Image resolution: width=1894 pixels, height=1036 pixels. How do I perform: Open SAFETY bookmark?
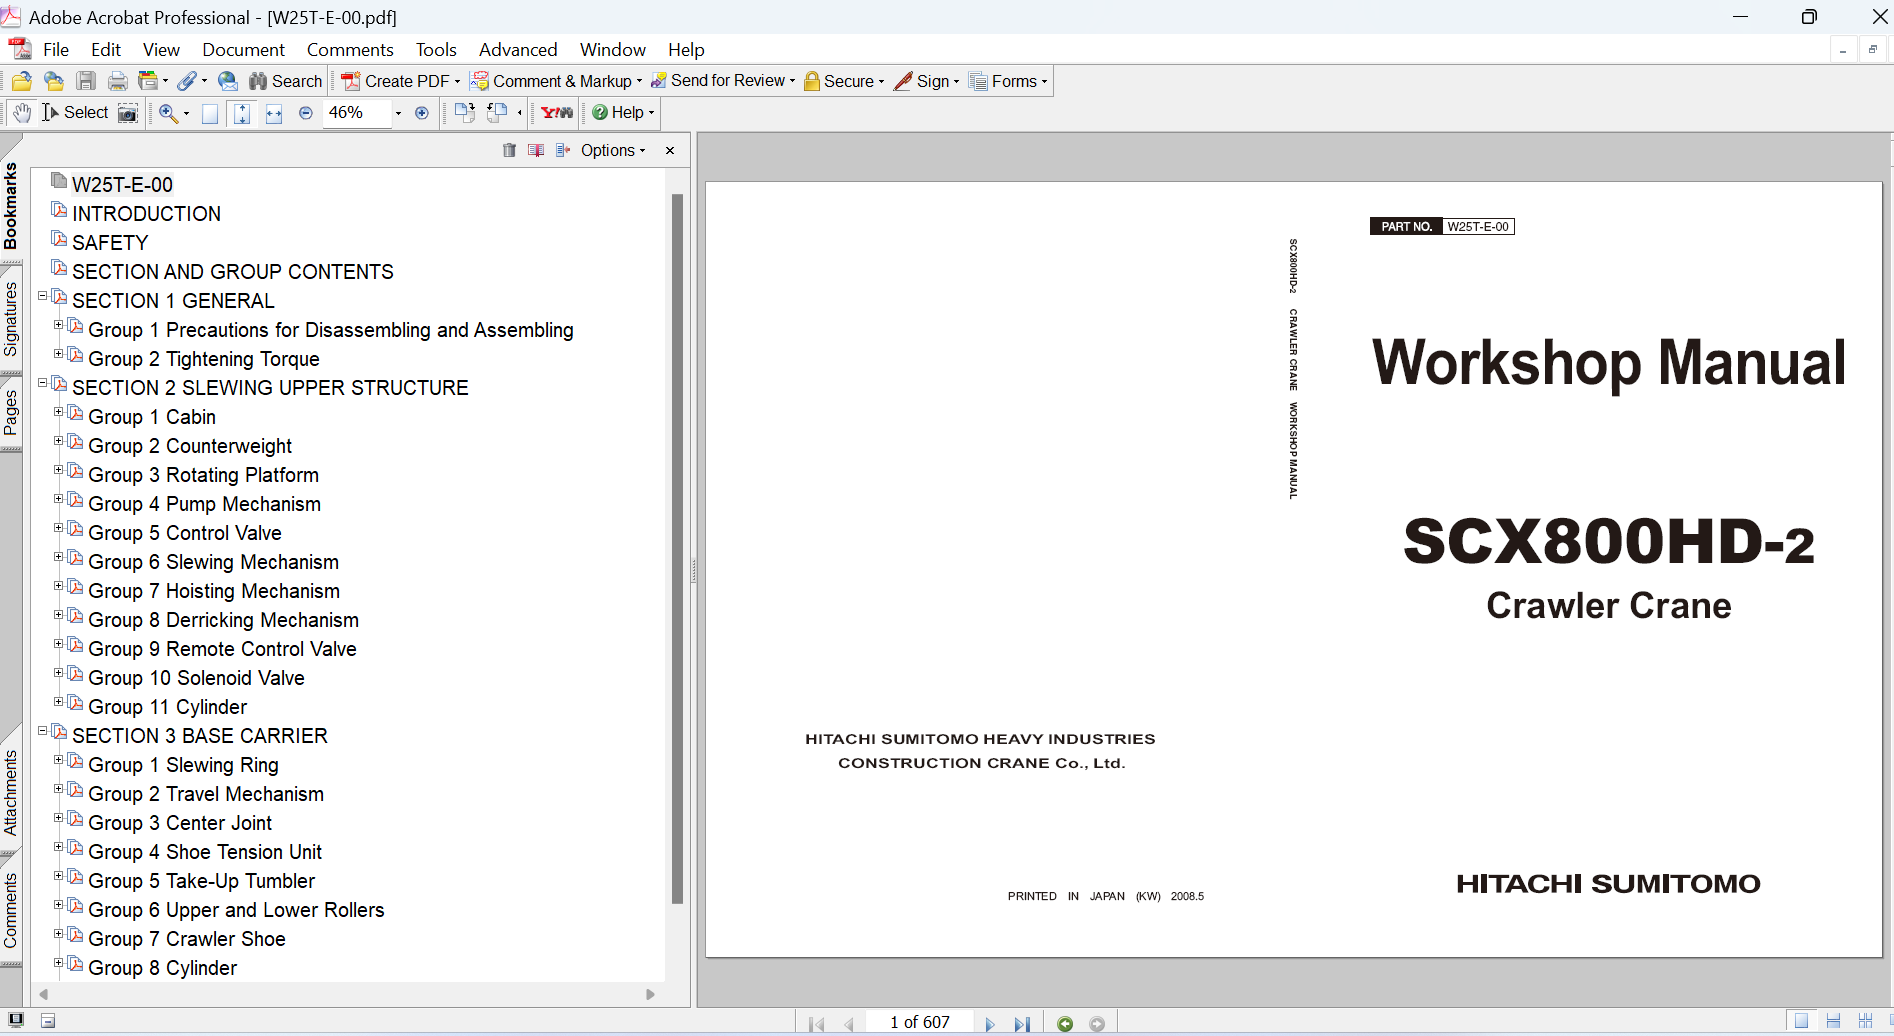tap(110, 243)
